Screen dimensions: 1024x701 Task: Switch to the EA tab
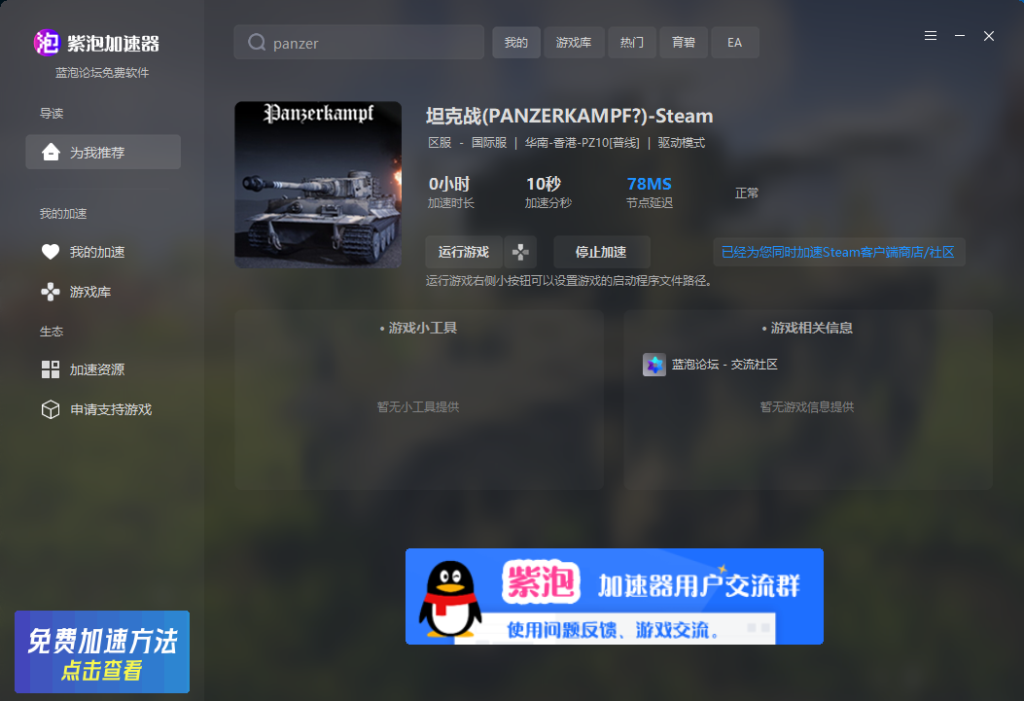tap(735, 42)
